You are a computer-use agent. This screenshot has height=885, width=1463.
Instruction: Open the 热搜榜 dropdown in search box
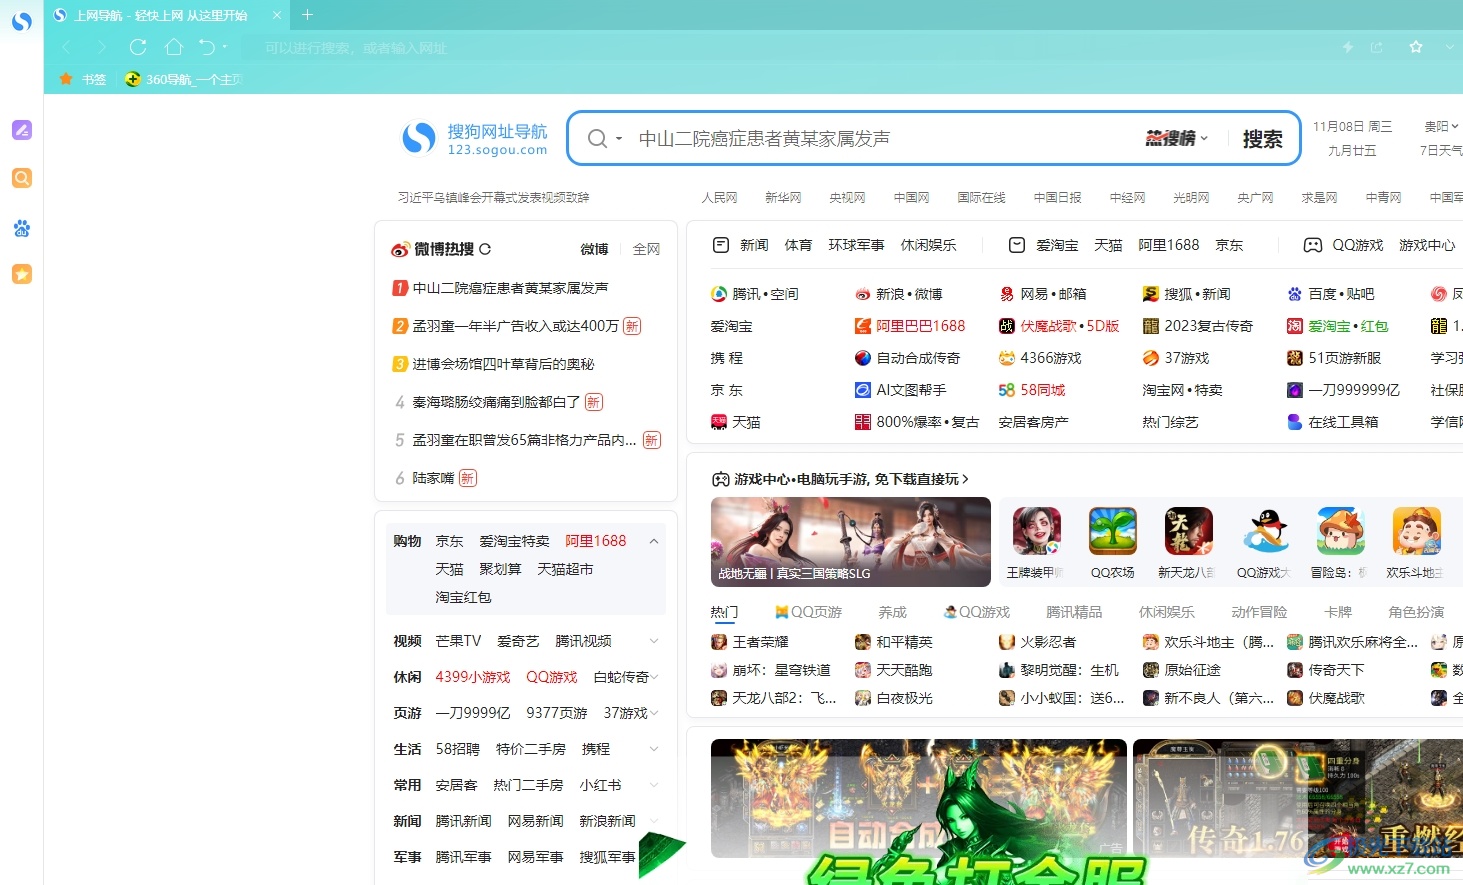pos(1177,139)
